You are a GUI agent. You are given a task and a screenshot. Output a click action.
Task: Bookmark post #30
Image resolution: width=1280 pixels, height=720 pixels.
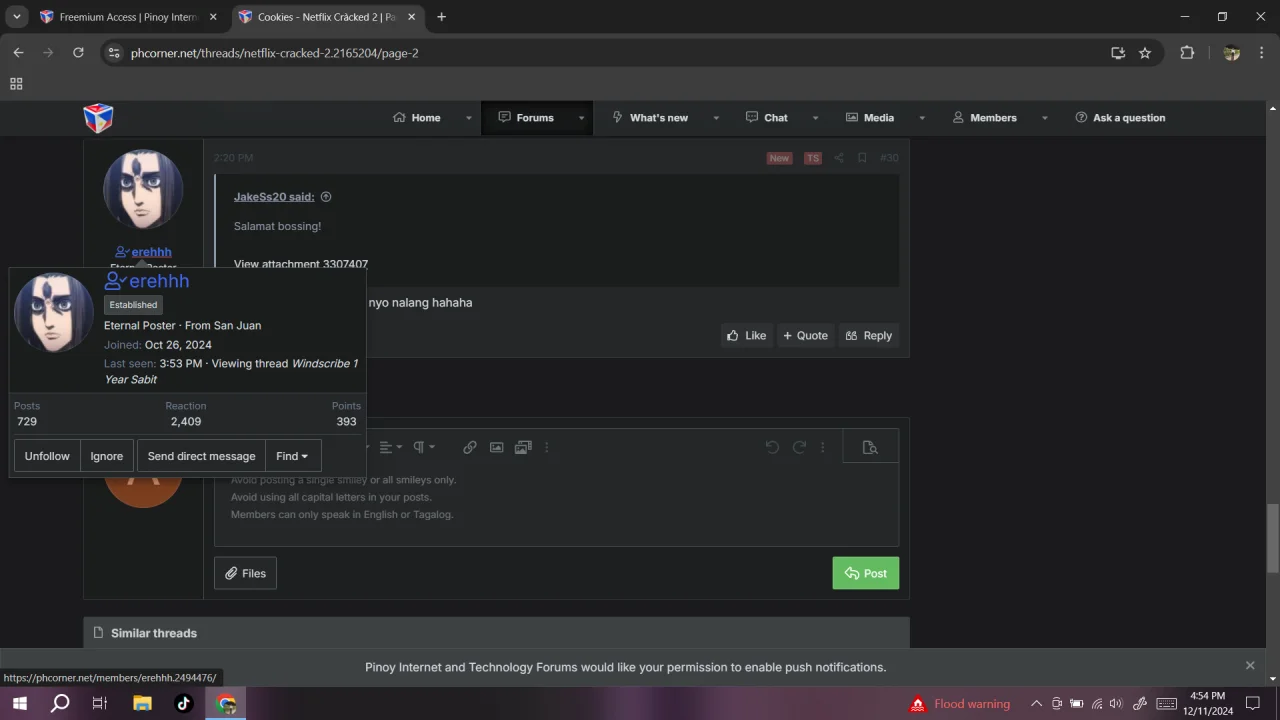pos(862,158)
